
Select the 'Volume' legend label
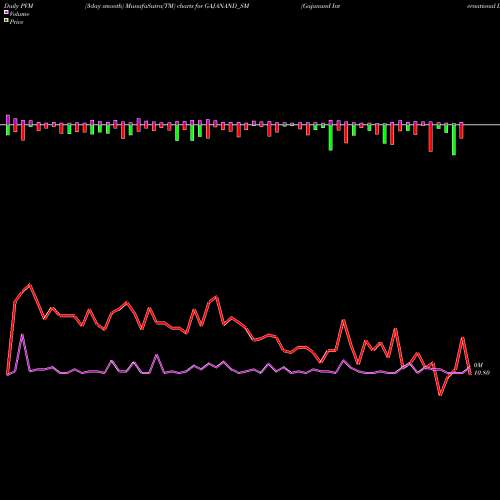point(19,14)
